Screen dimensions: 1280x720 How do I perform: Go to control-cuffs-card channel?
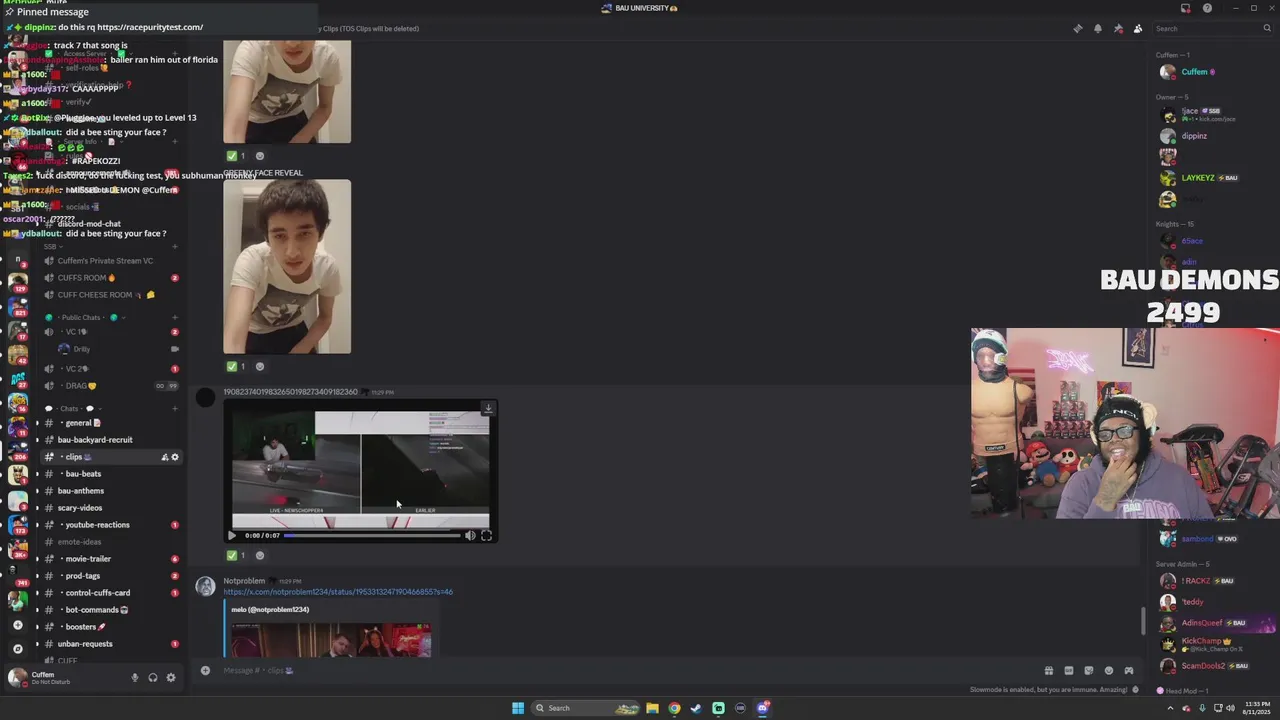(110, 593)
